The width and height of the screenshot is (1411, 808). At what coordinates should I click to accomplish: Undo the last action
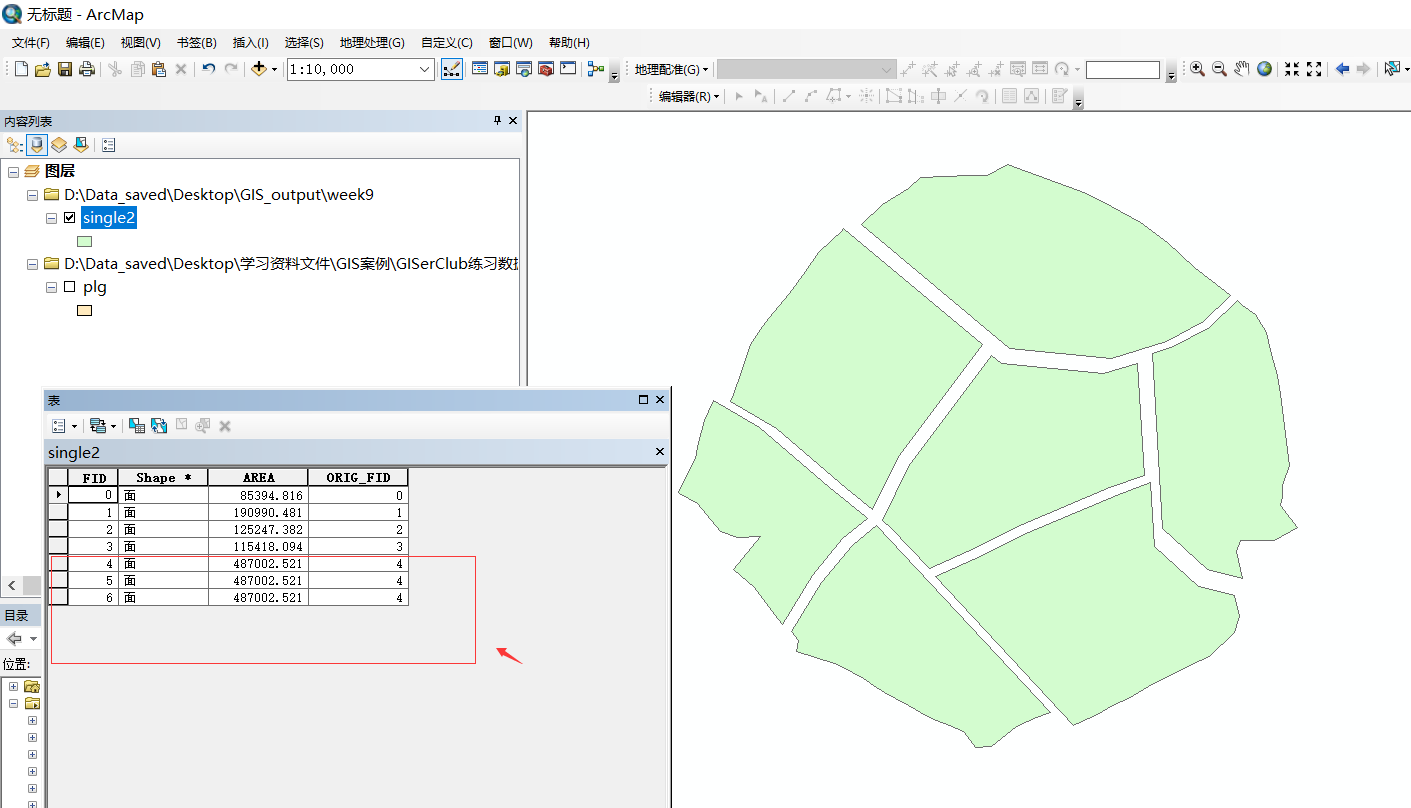pyautogui.click(x=208, y=69)
